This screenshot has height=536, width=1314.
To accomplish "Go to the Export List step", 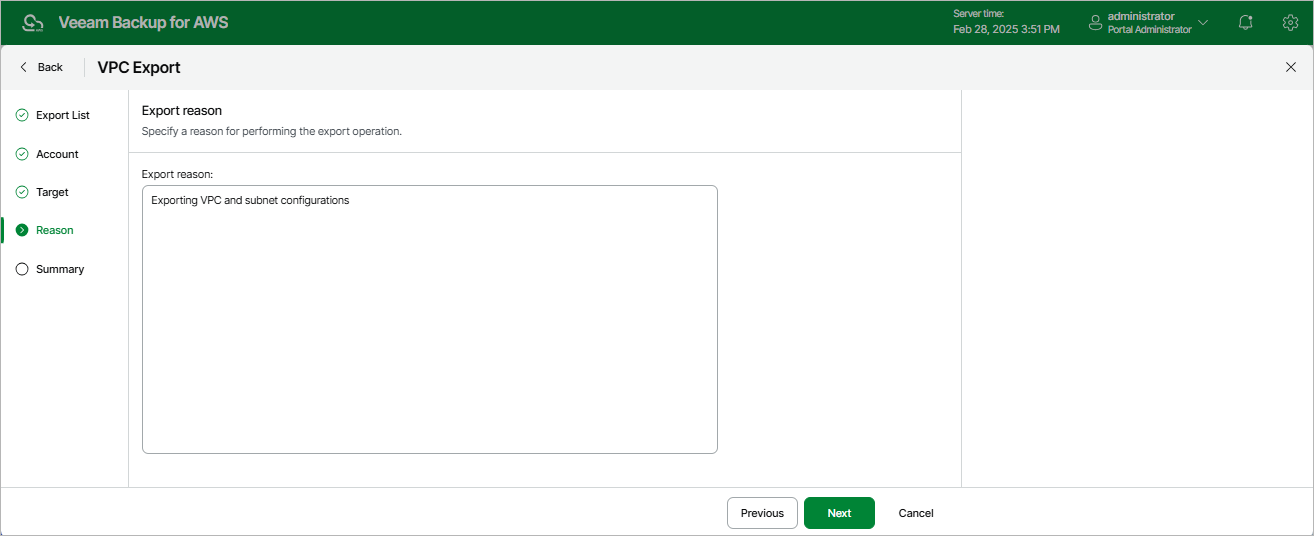I will pyautogui.click(x=64, y=115).
